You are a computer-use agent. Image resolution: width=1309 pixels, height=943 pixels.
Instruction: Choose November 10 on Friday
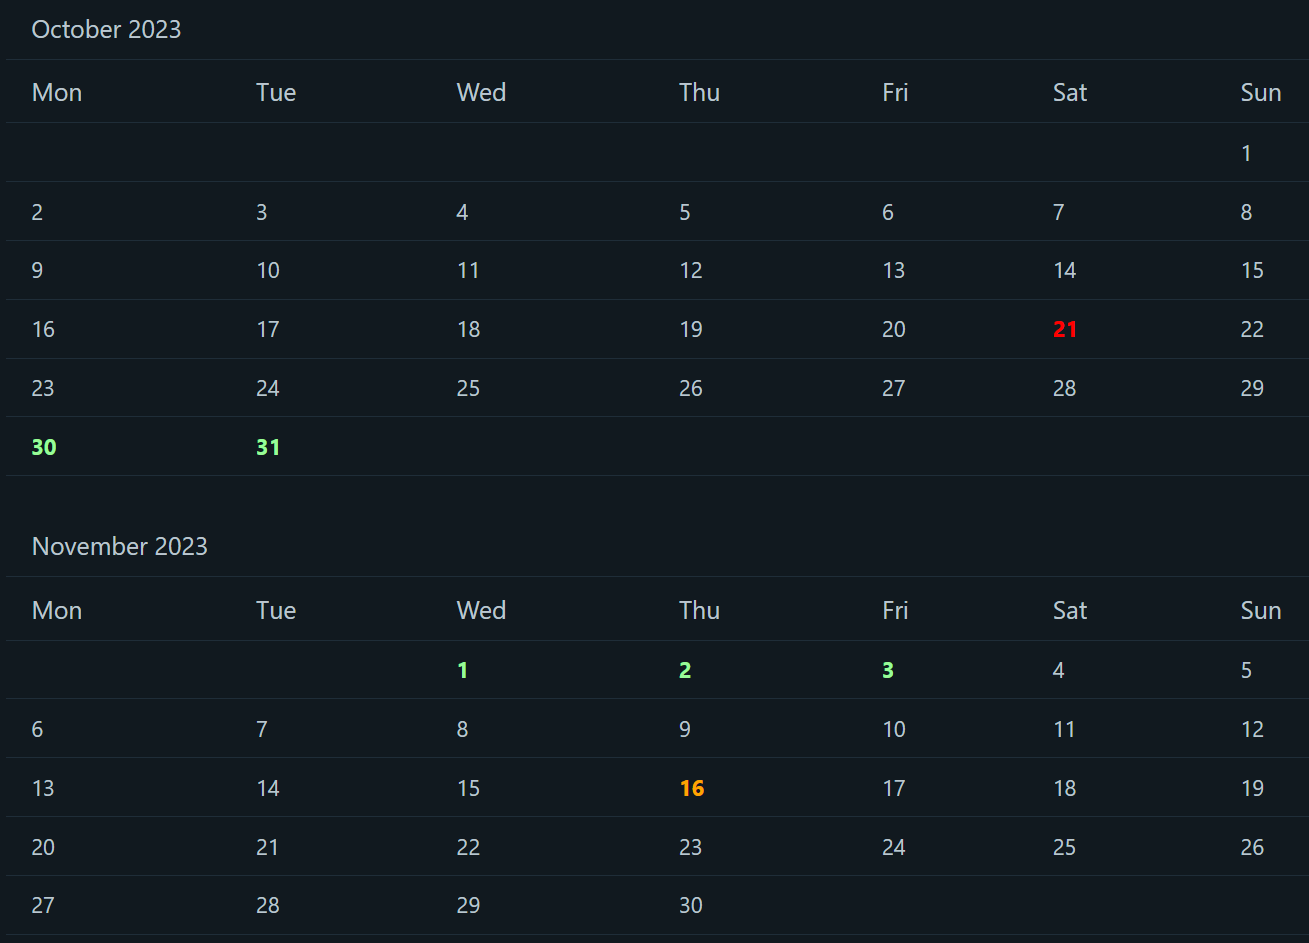(894, 729)
